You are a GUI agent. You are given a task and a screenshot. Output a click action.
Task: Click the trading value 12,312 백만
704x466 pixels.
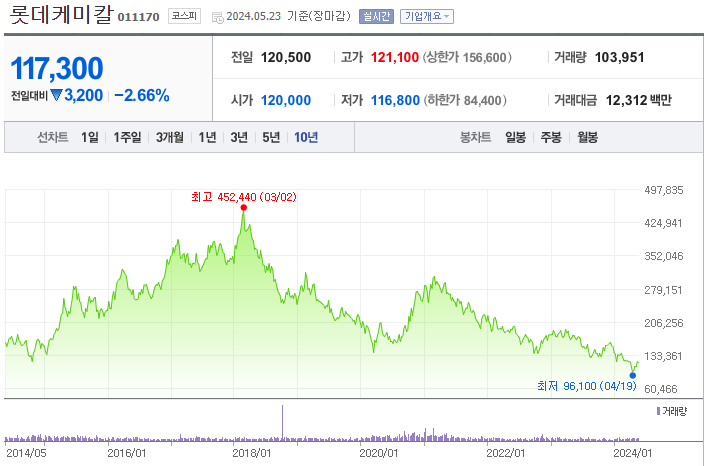pyautogui.click(x=639, y=100)
